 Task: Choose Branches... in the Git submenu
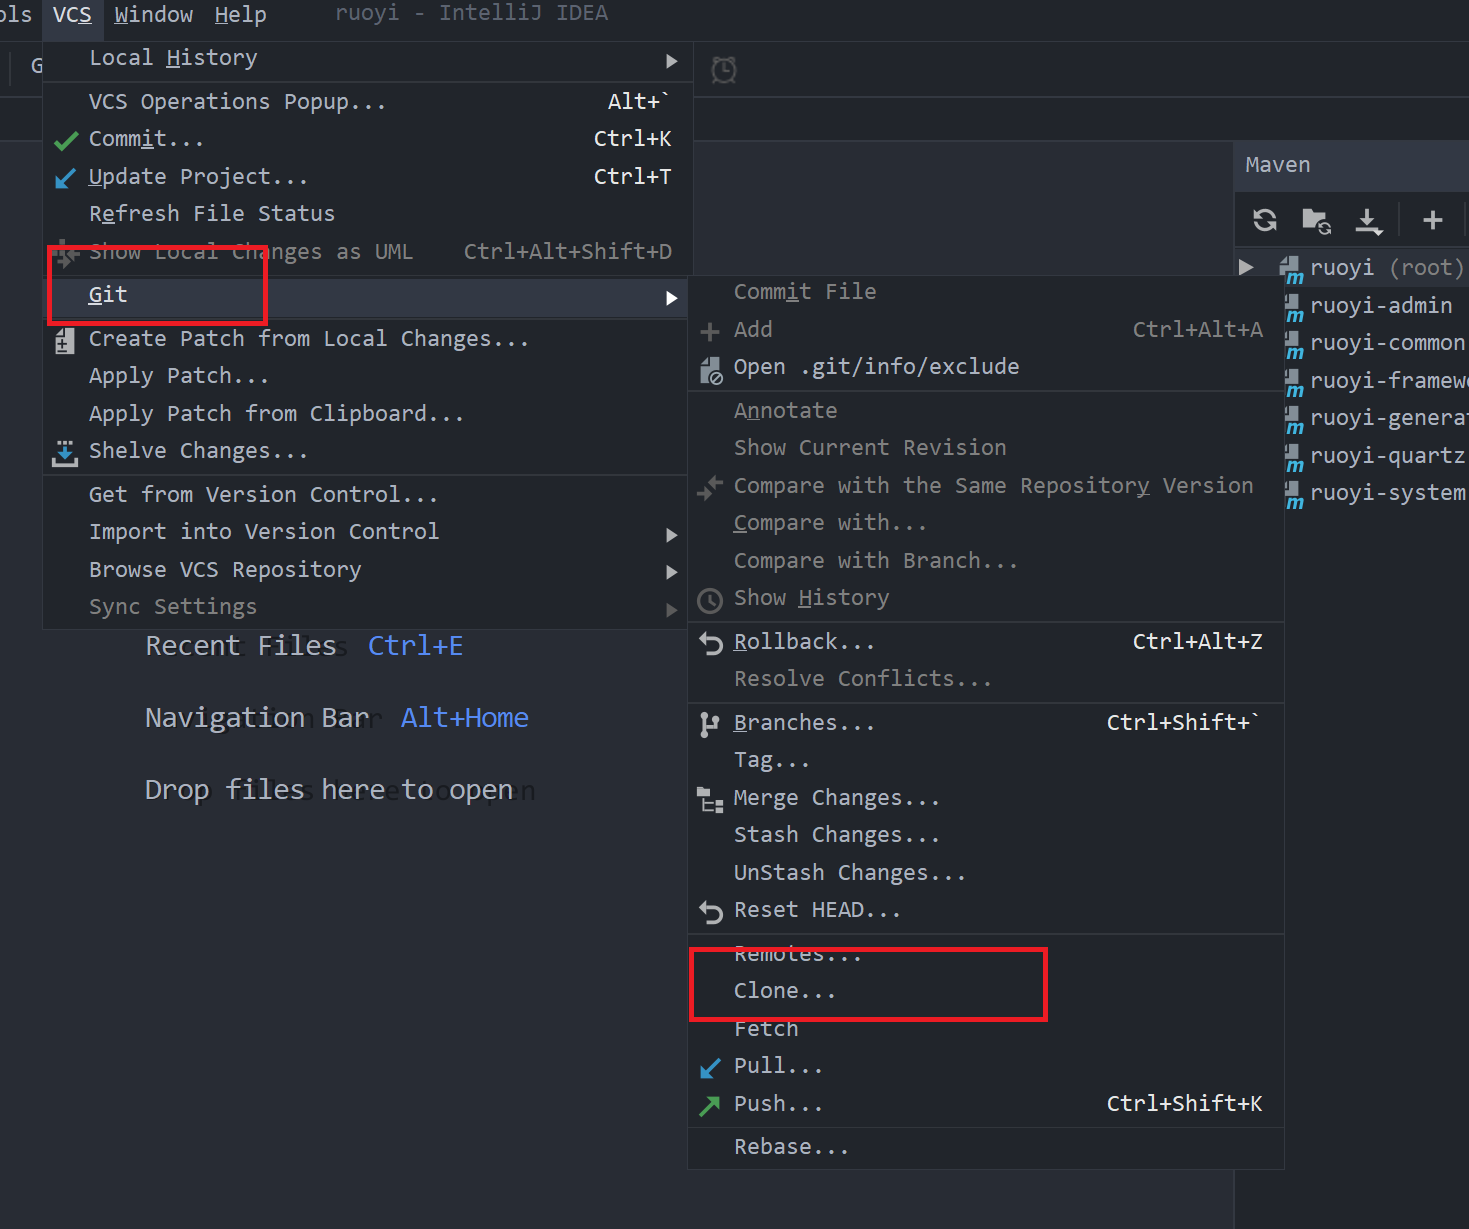pyautogui.click(x=986, y=723)
